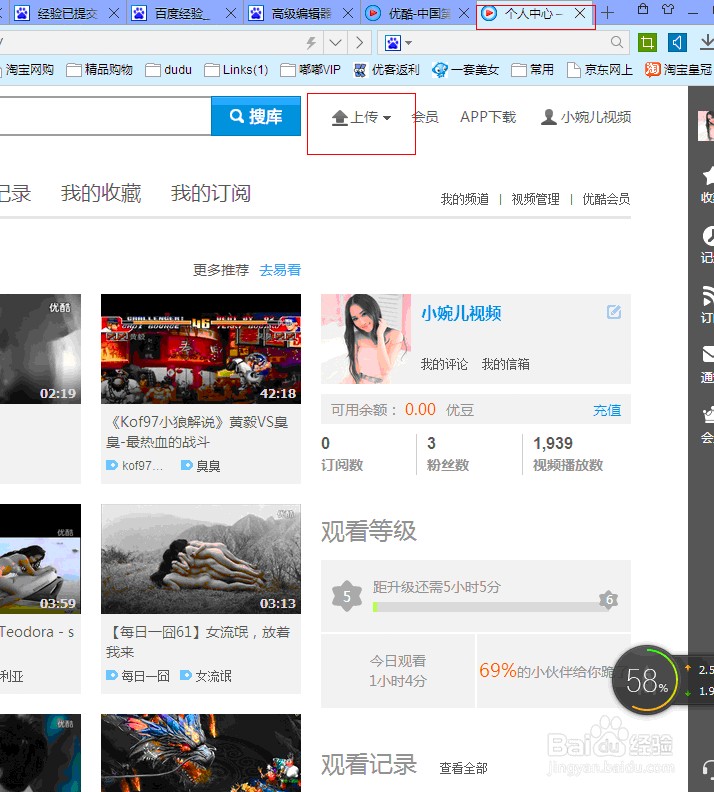Click the level 5 badge icon
Image resolution: width=714 pixels, height=792 pixels.
coord(347,597)
